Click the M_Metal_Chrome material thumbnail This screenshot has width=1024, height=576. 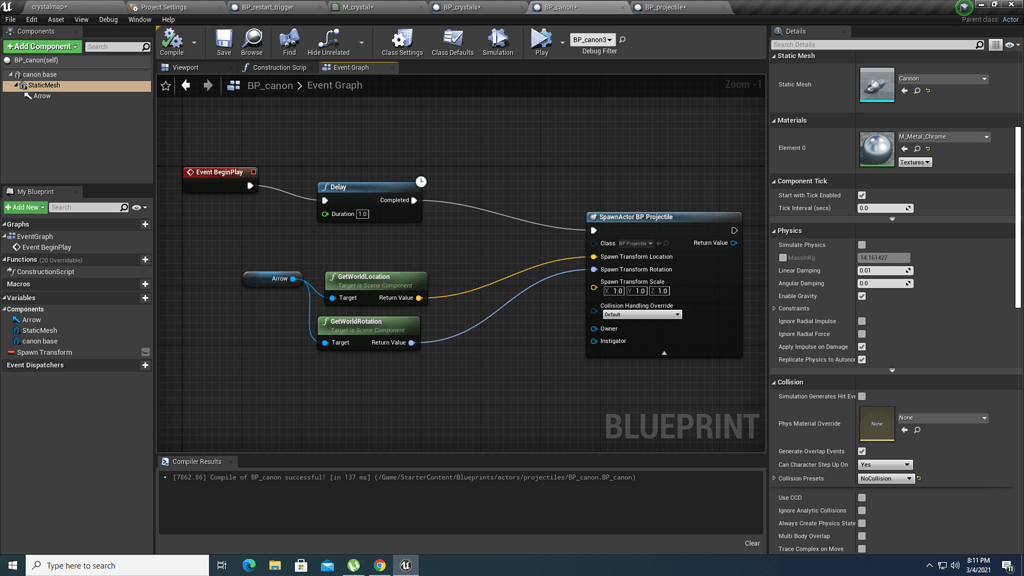(877, 149)
